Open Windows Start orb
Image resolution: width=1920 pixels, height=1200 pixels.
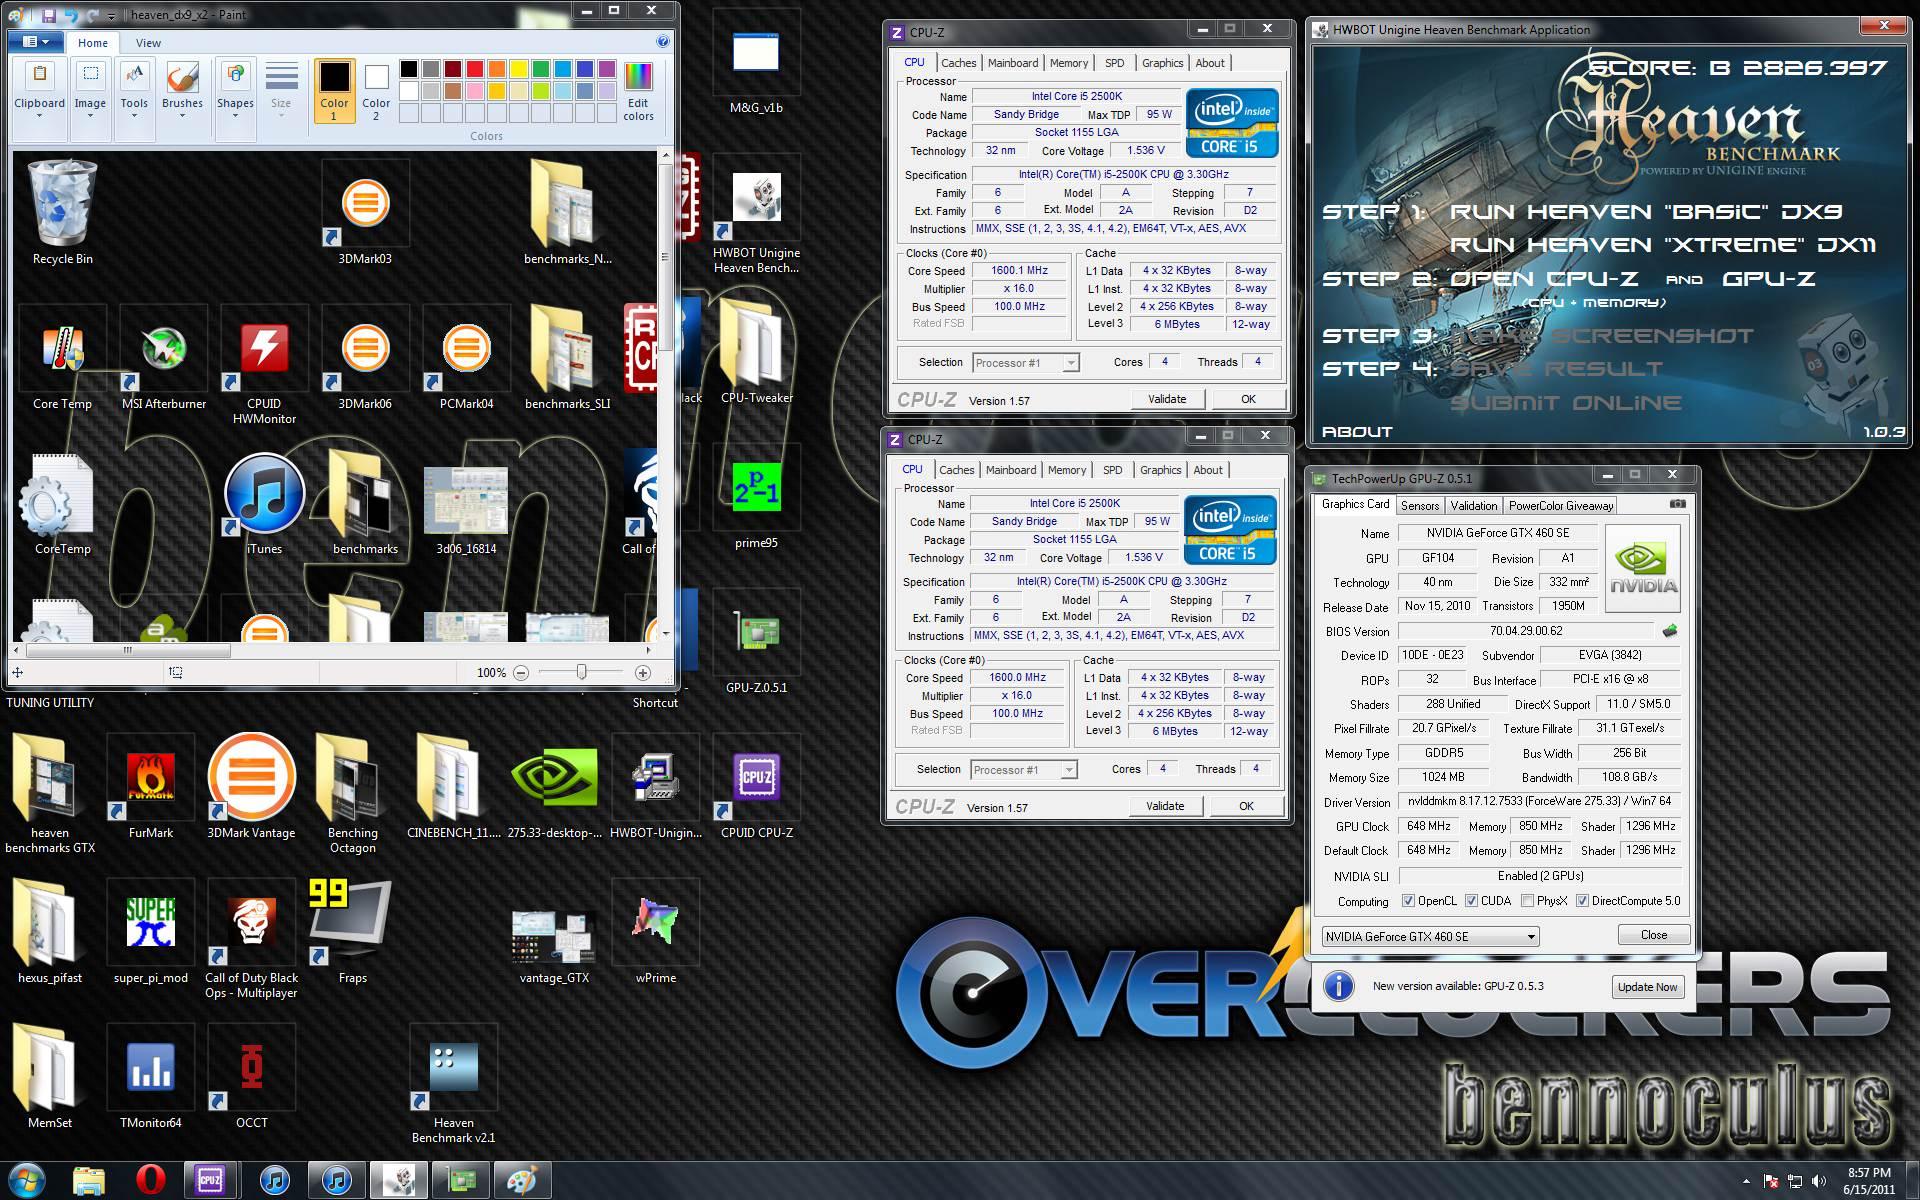(27, 1181)
